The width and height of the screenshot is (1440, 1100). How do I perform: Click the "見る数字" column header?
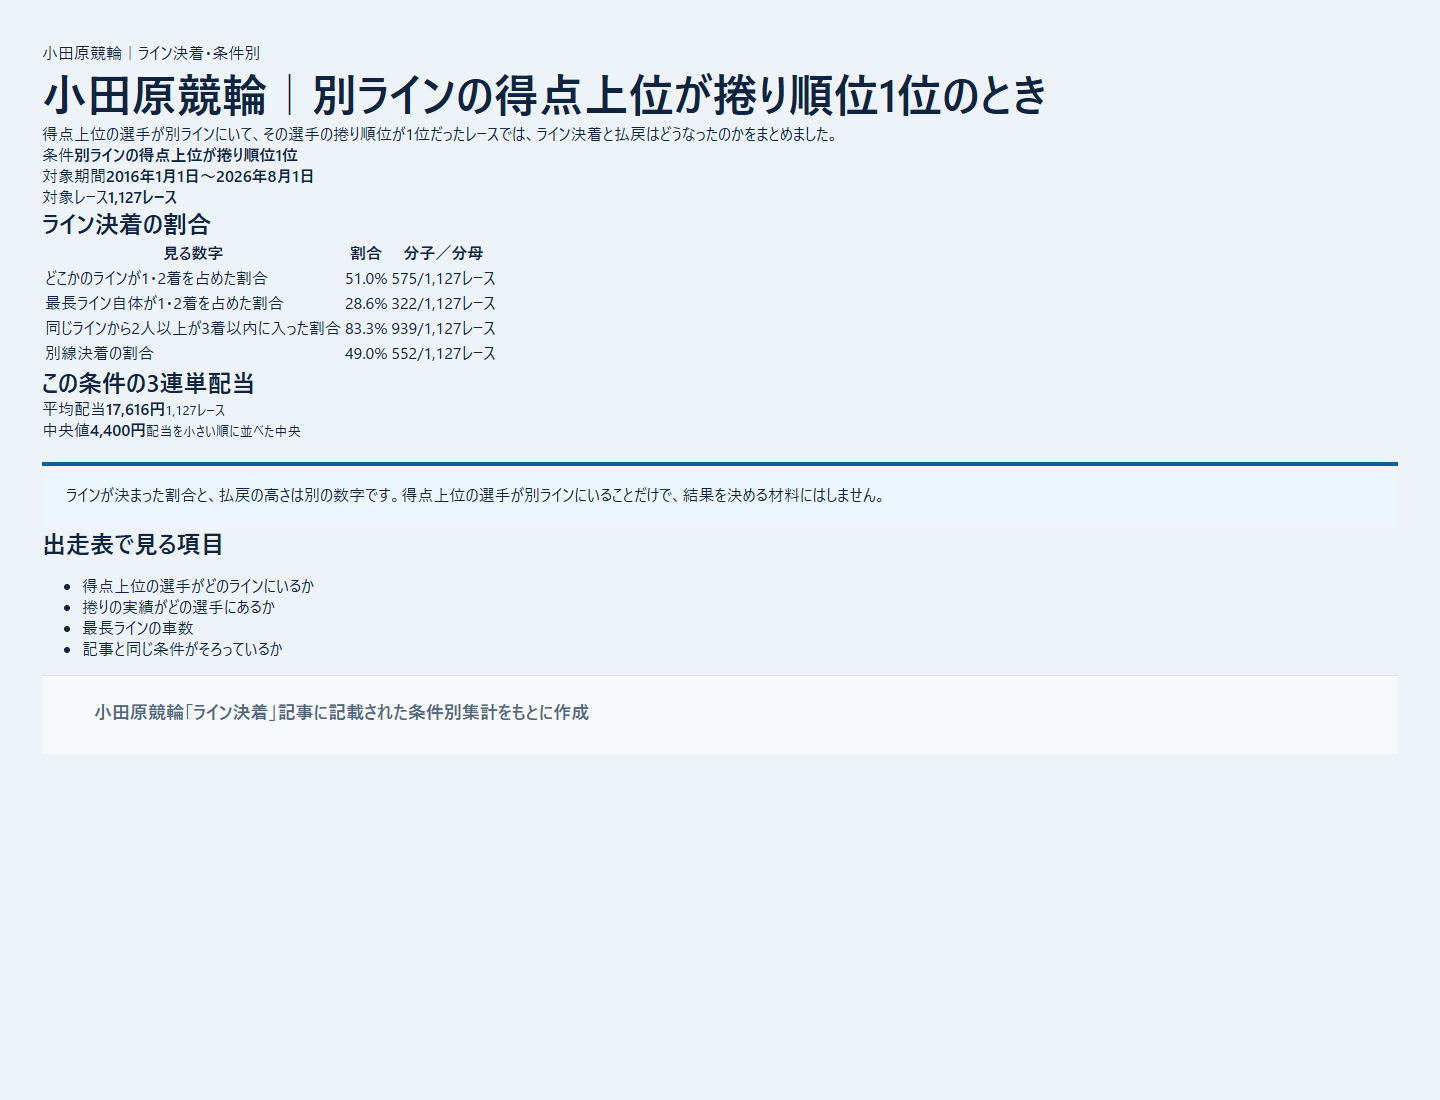click(x=193, y=254)
